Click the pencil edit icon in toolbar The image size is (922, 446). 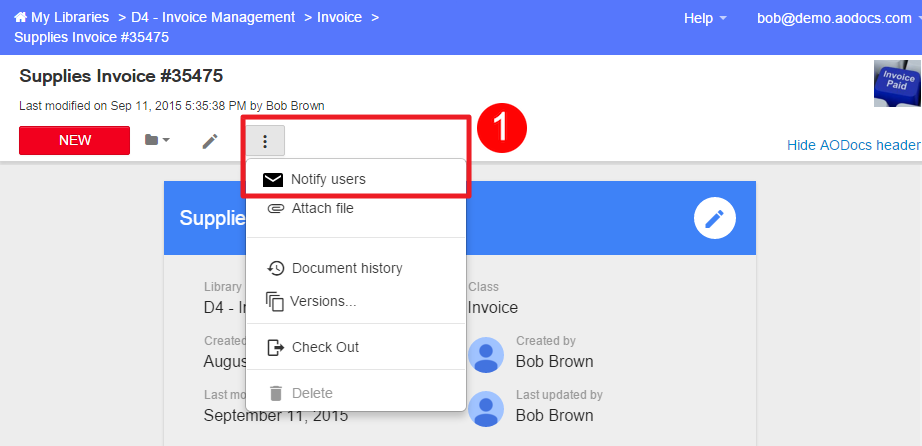210,141
